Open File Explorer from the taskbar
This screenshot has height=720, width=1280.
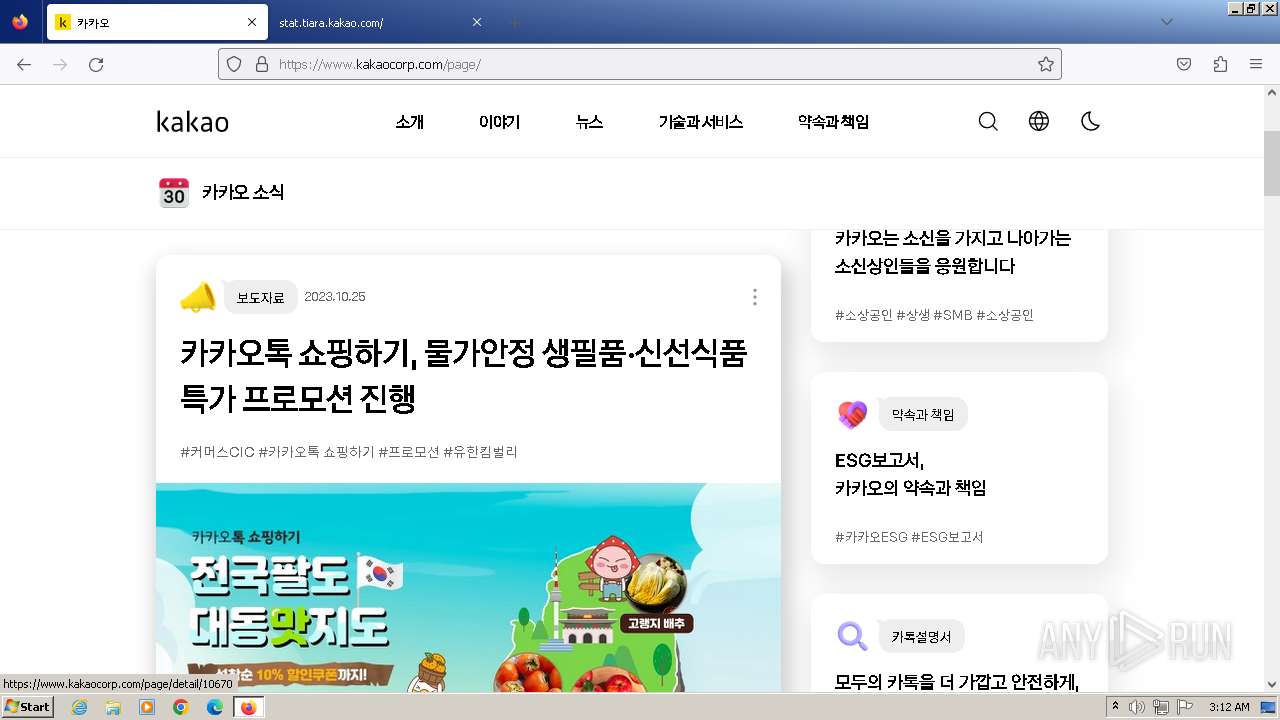click(113, 707)
